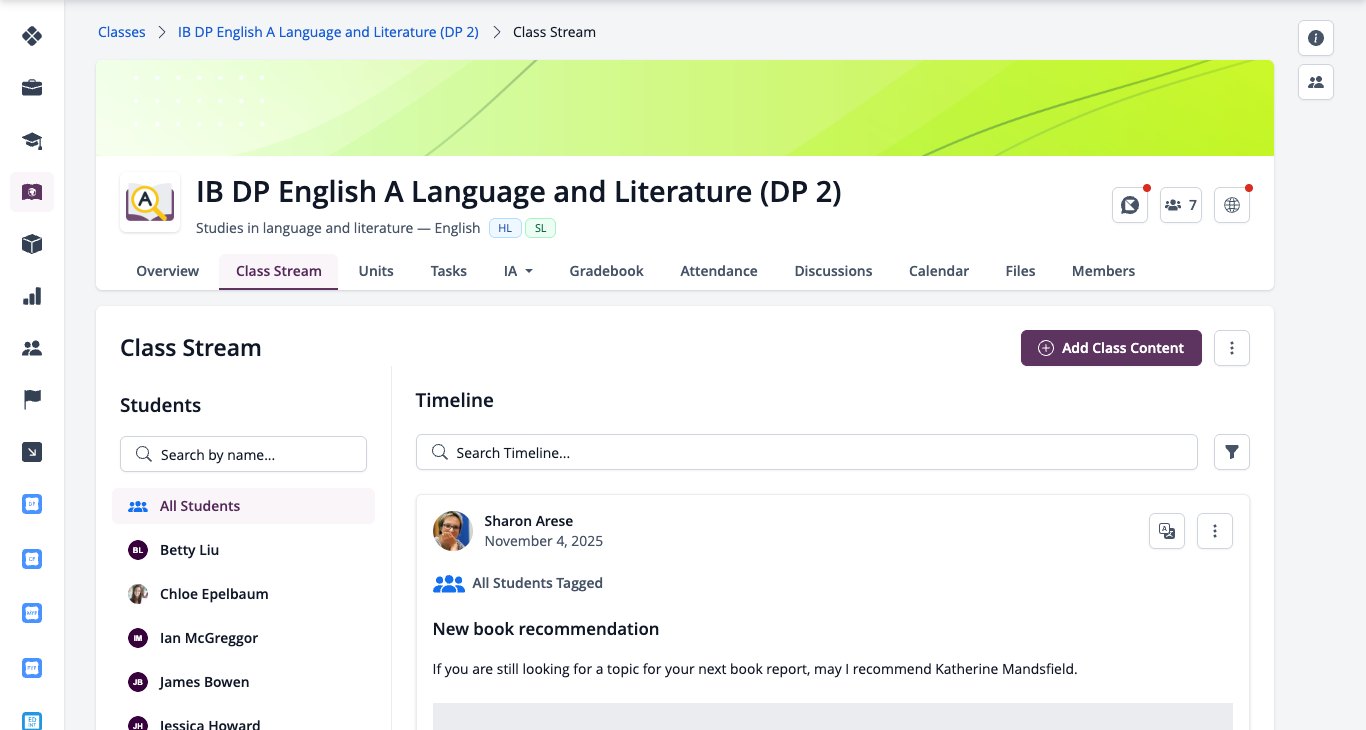Open the briefcase icon in left sidebar
Image resolution: width=1366 pixels, height=730 pixels.
(32, 88)
